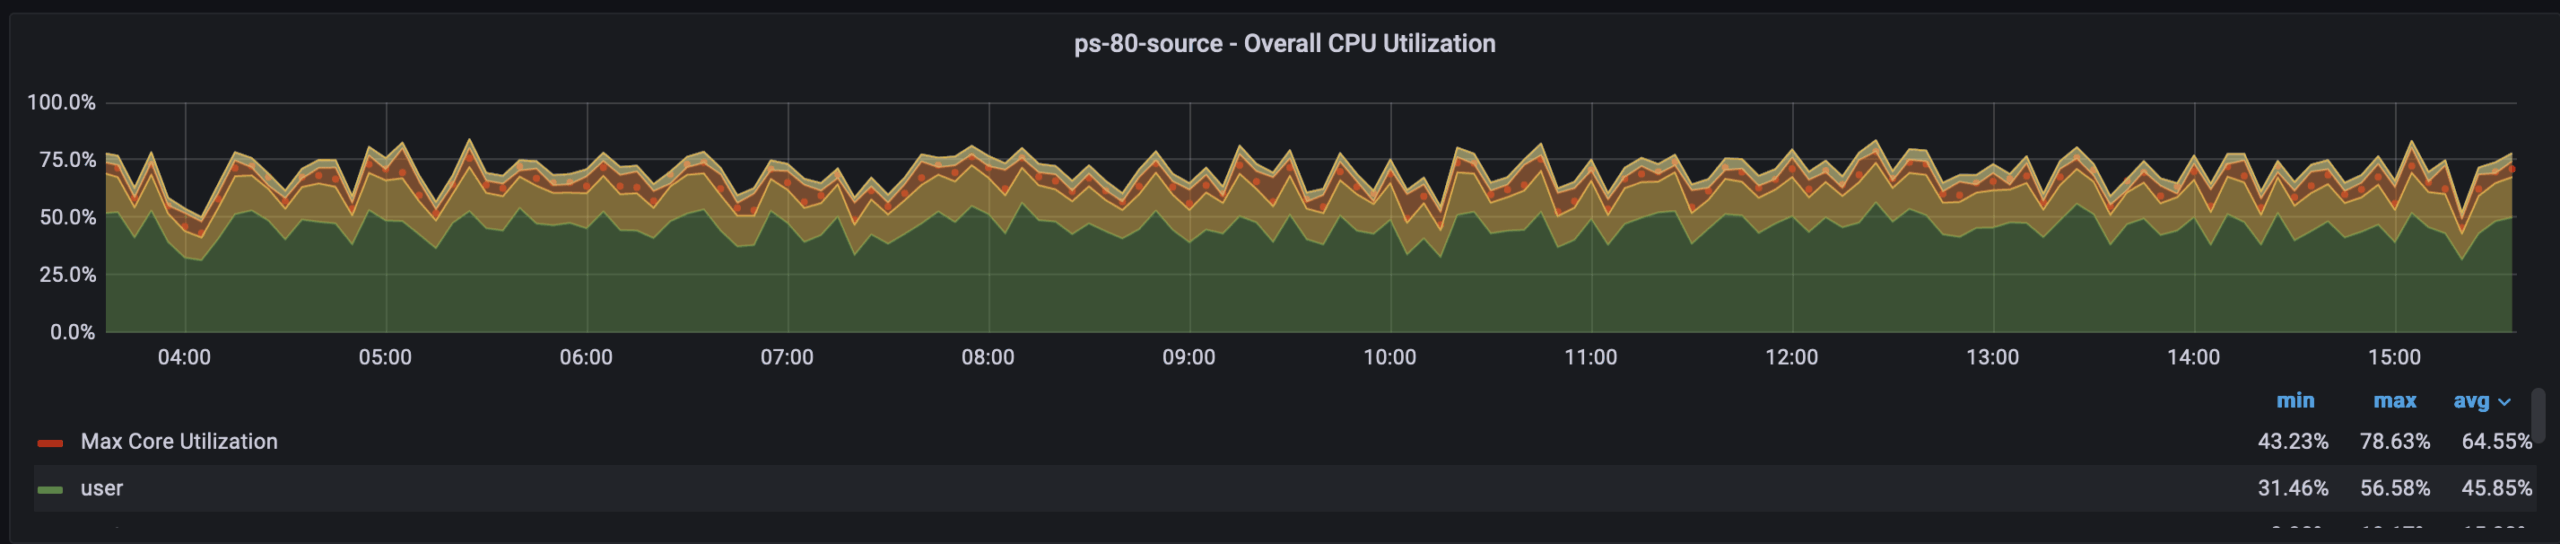Click the 12:00 time axis label
This screenshot has height=544, width=2560.
click(1791, 357)
